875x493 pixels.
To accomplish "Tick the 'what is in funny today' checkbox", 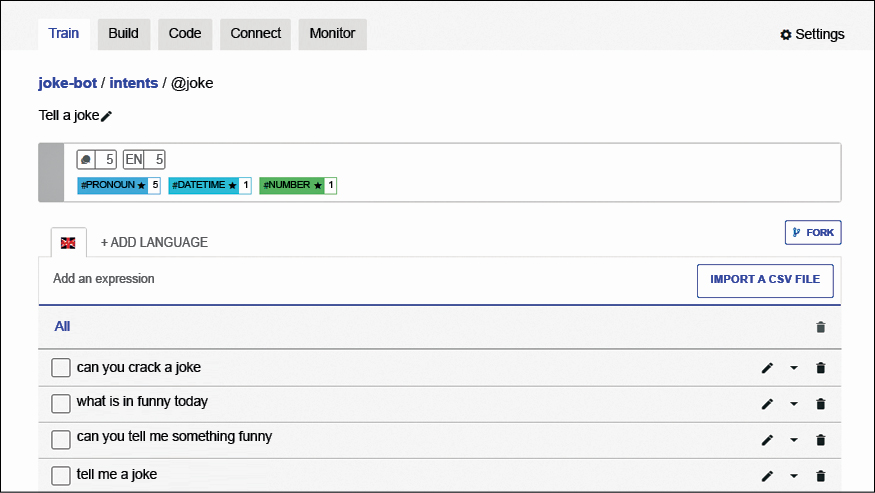I will coord(61,404).
